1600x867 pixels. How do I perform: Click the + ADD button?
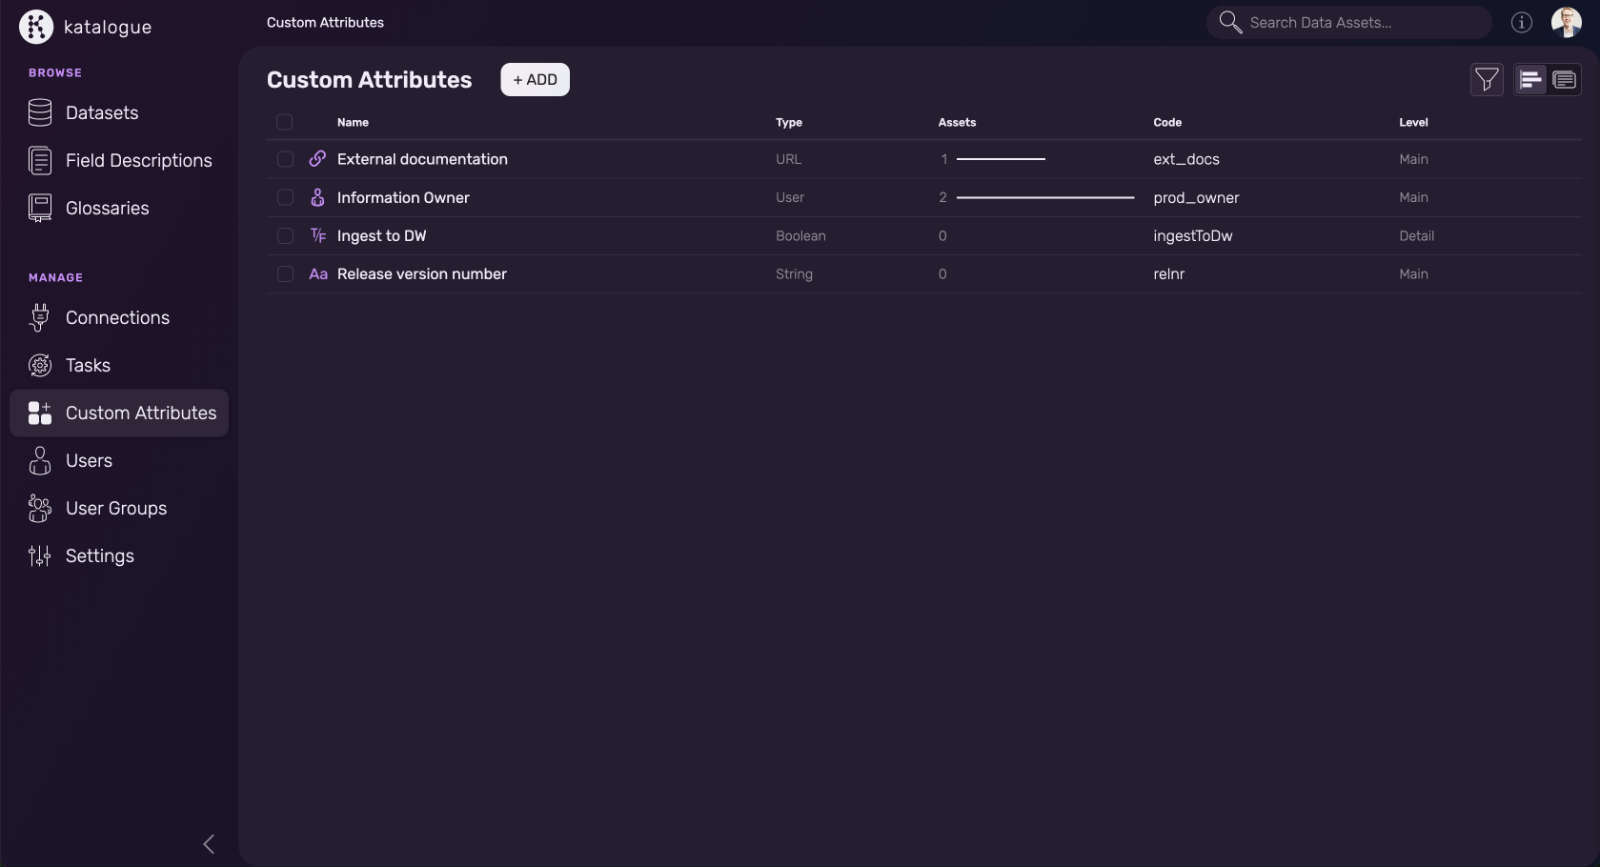pyautogui.click(x=535, y=80)
